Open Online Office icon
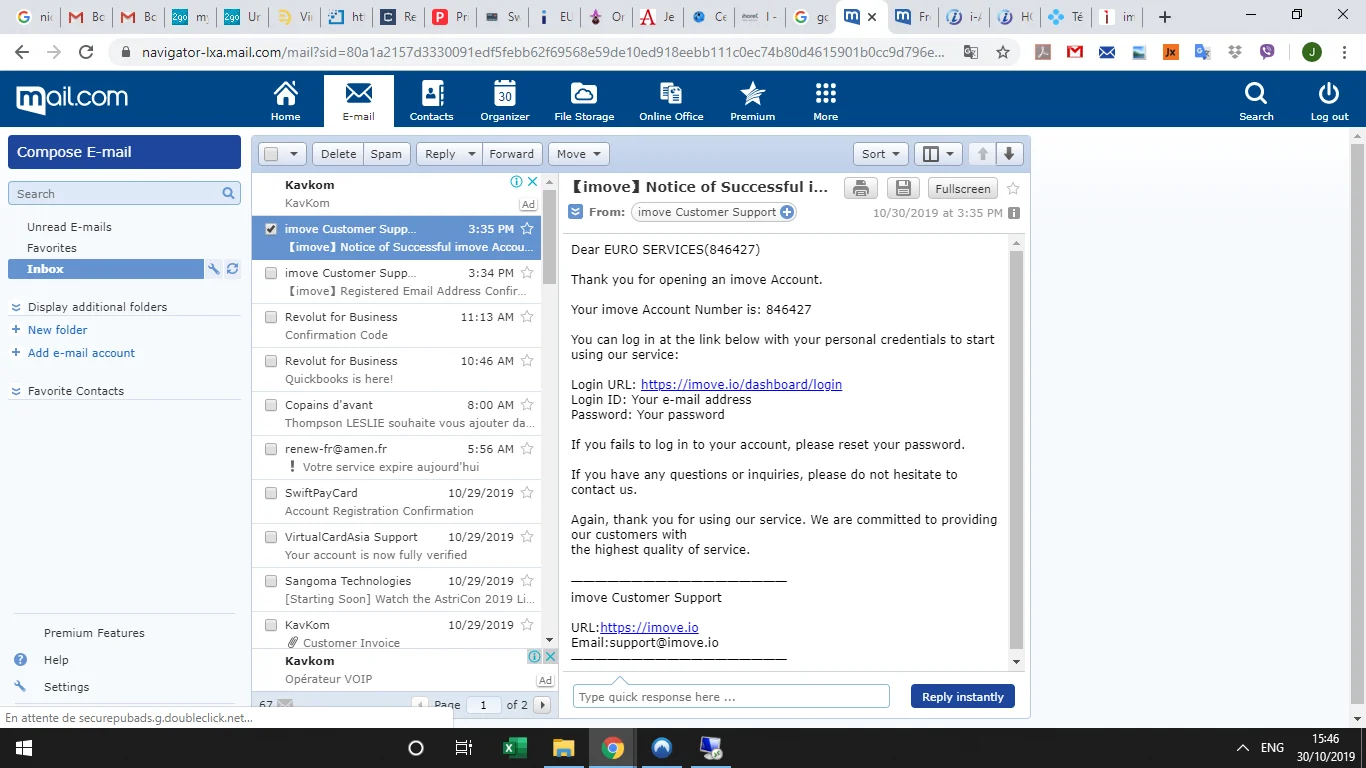This screenshot has height=768, width=1366. (x=671, y=101)
